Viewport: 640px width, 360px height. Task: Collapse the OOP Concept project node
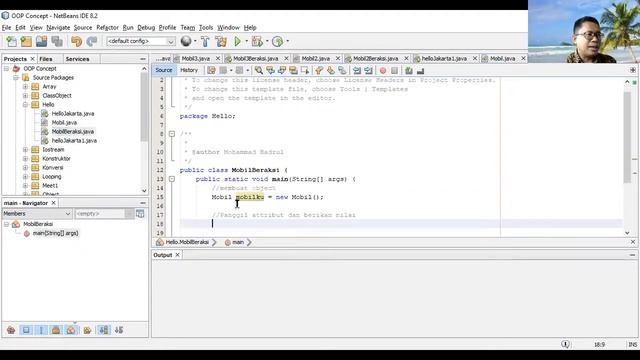pos(7,69)
